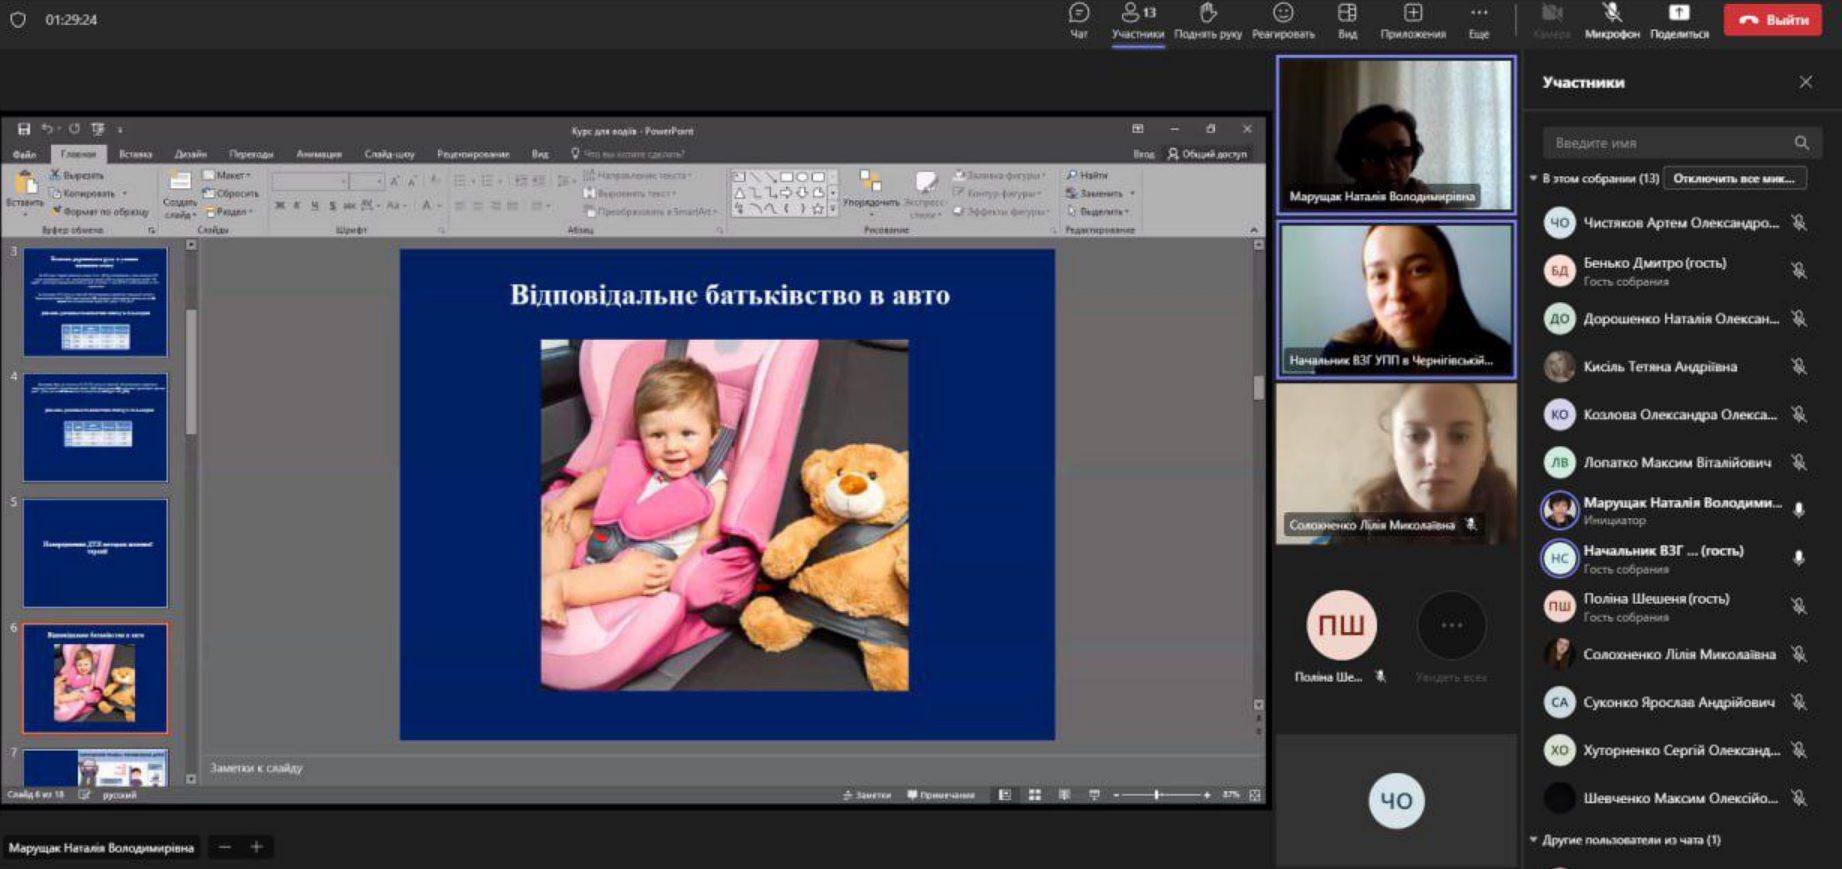Click Save icon in PowerPoint quick access

point(23,129)
